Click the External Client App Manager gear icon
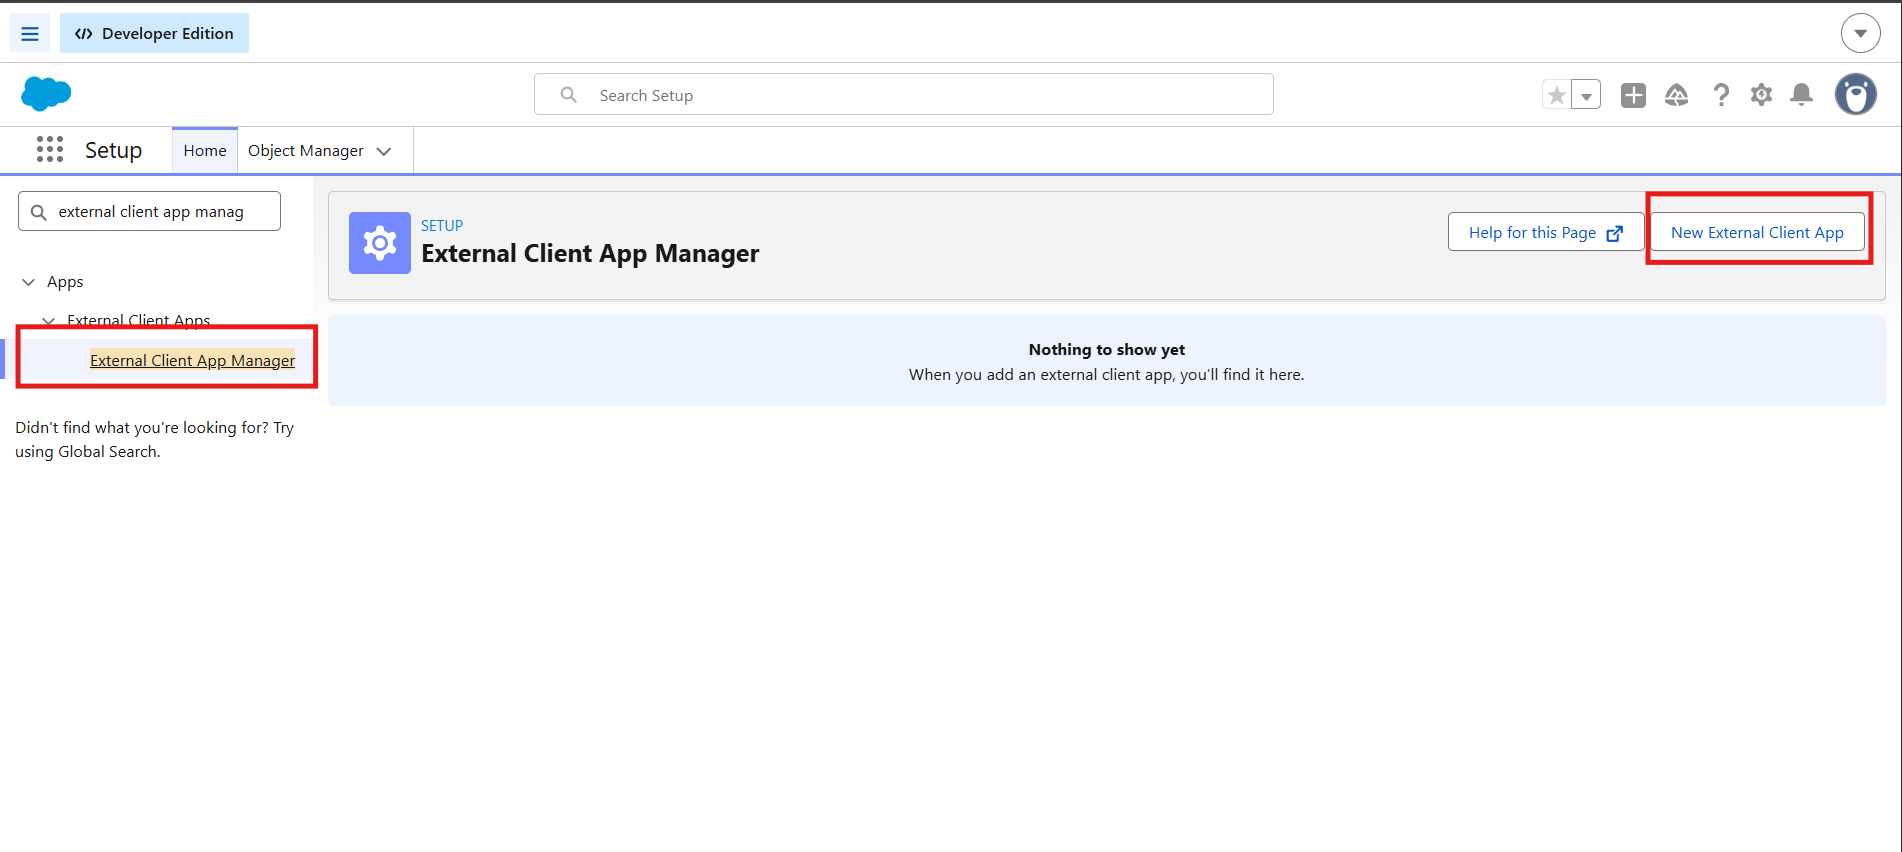Screen dimensions: 1902x852 380,243
